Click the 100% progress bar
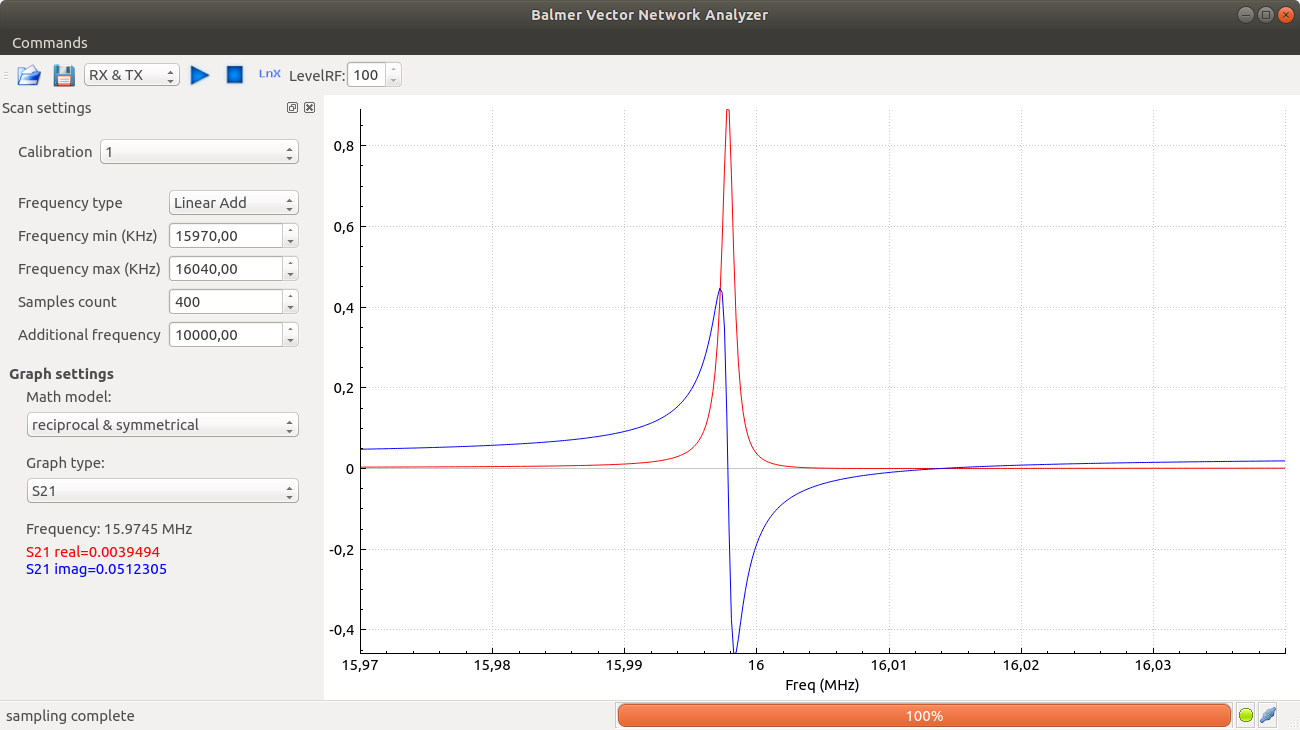The width and height of the screenshot is (1300, 730). click(x=924, y=716)
